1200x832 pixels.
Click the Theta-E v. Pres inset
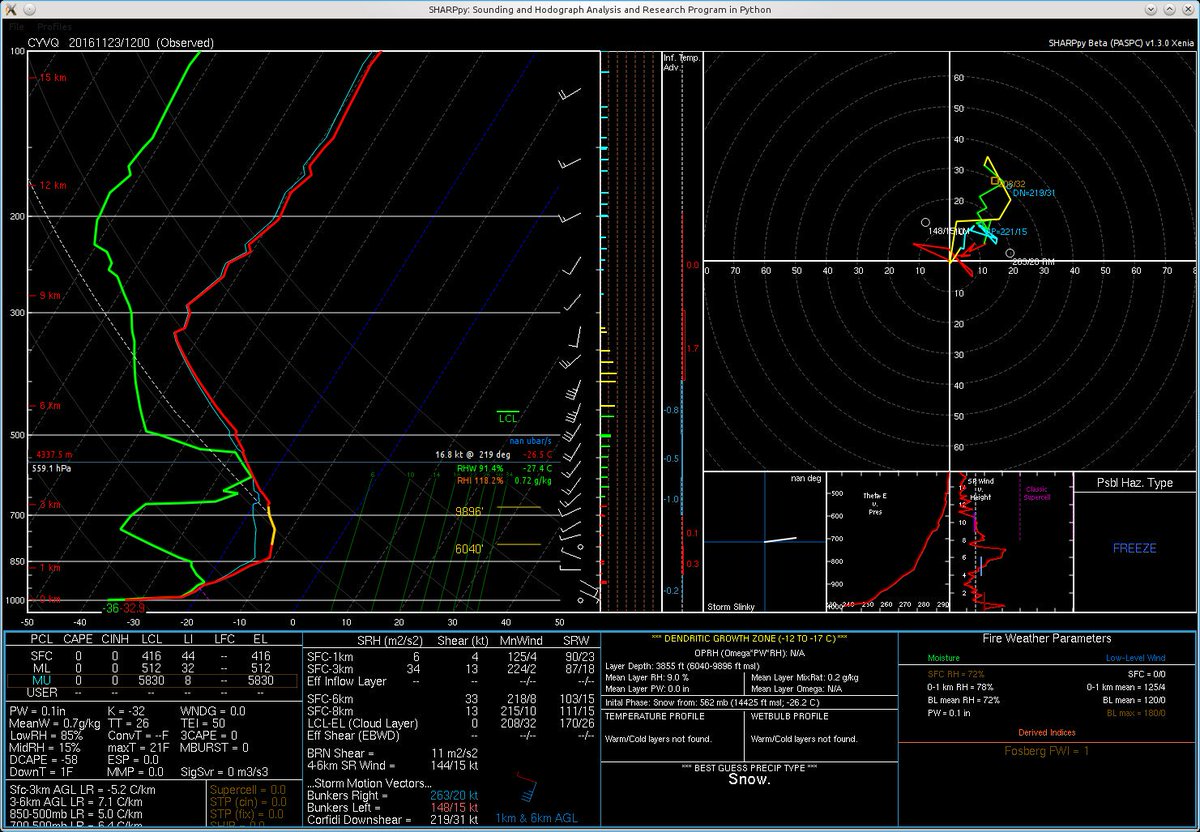[887, 541]
